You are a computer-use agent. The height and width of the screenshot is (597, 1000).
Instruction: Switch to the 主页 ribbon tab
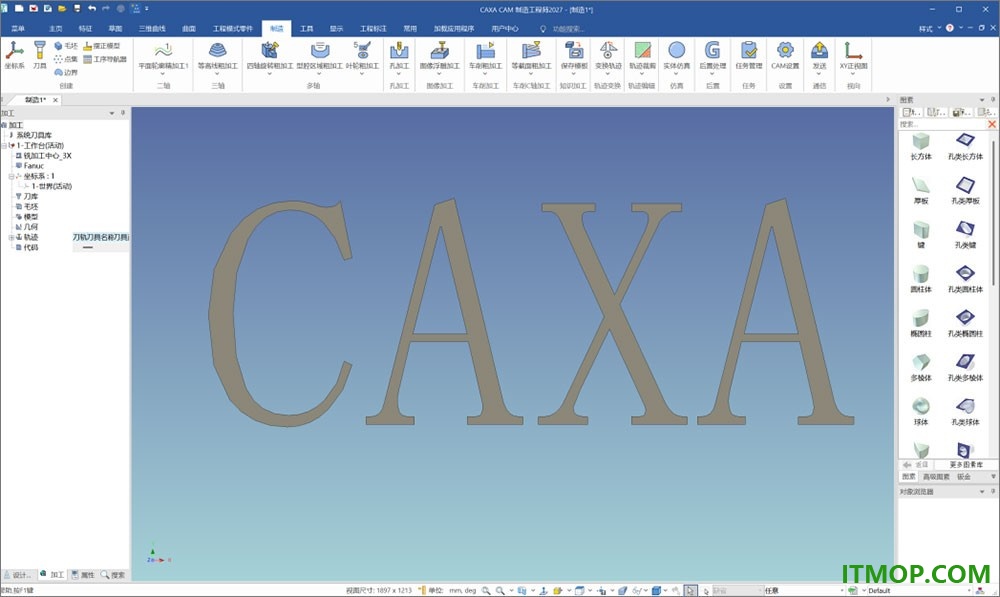[56, 29]
